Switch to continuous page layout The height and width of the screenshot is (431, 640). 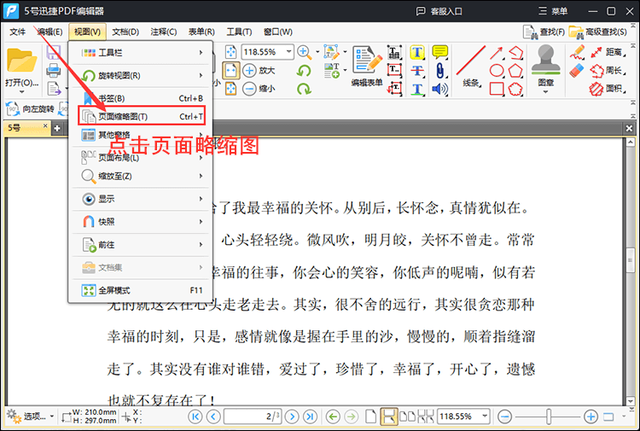388,416
